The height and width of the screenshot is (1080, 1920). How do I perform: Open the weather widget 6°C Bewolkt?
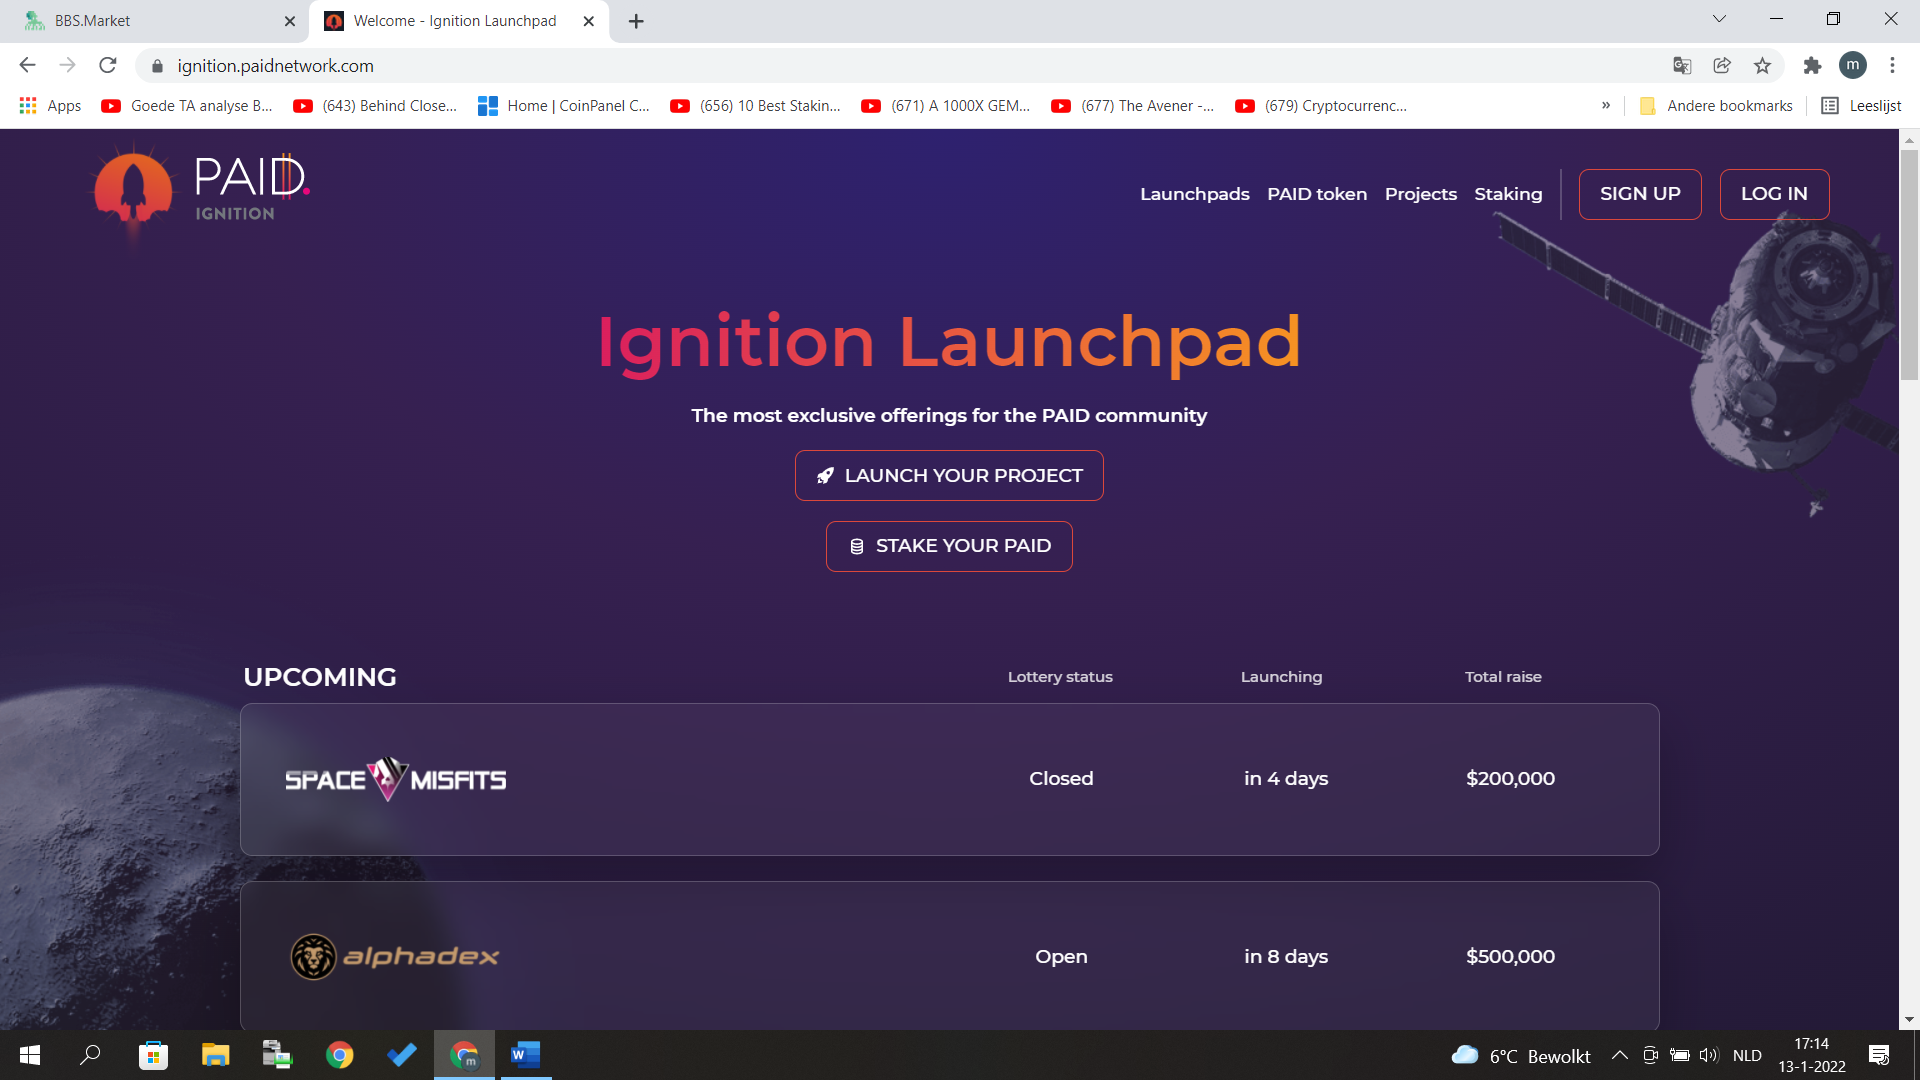[1521, 1056]
